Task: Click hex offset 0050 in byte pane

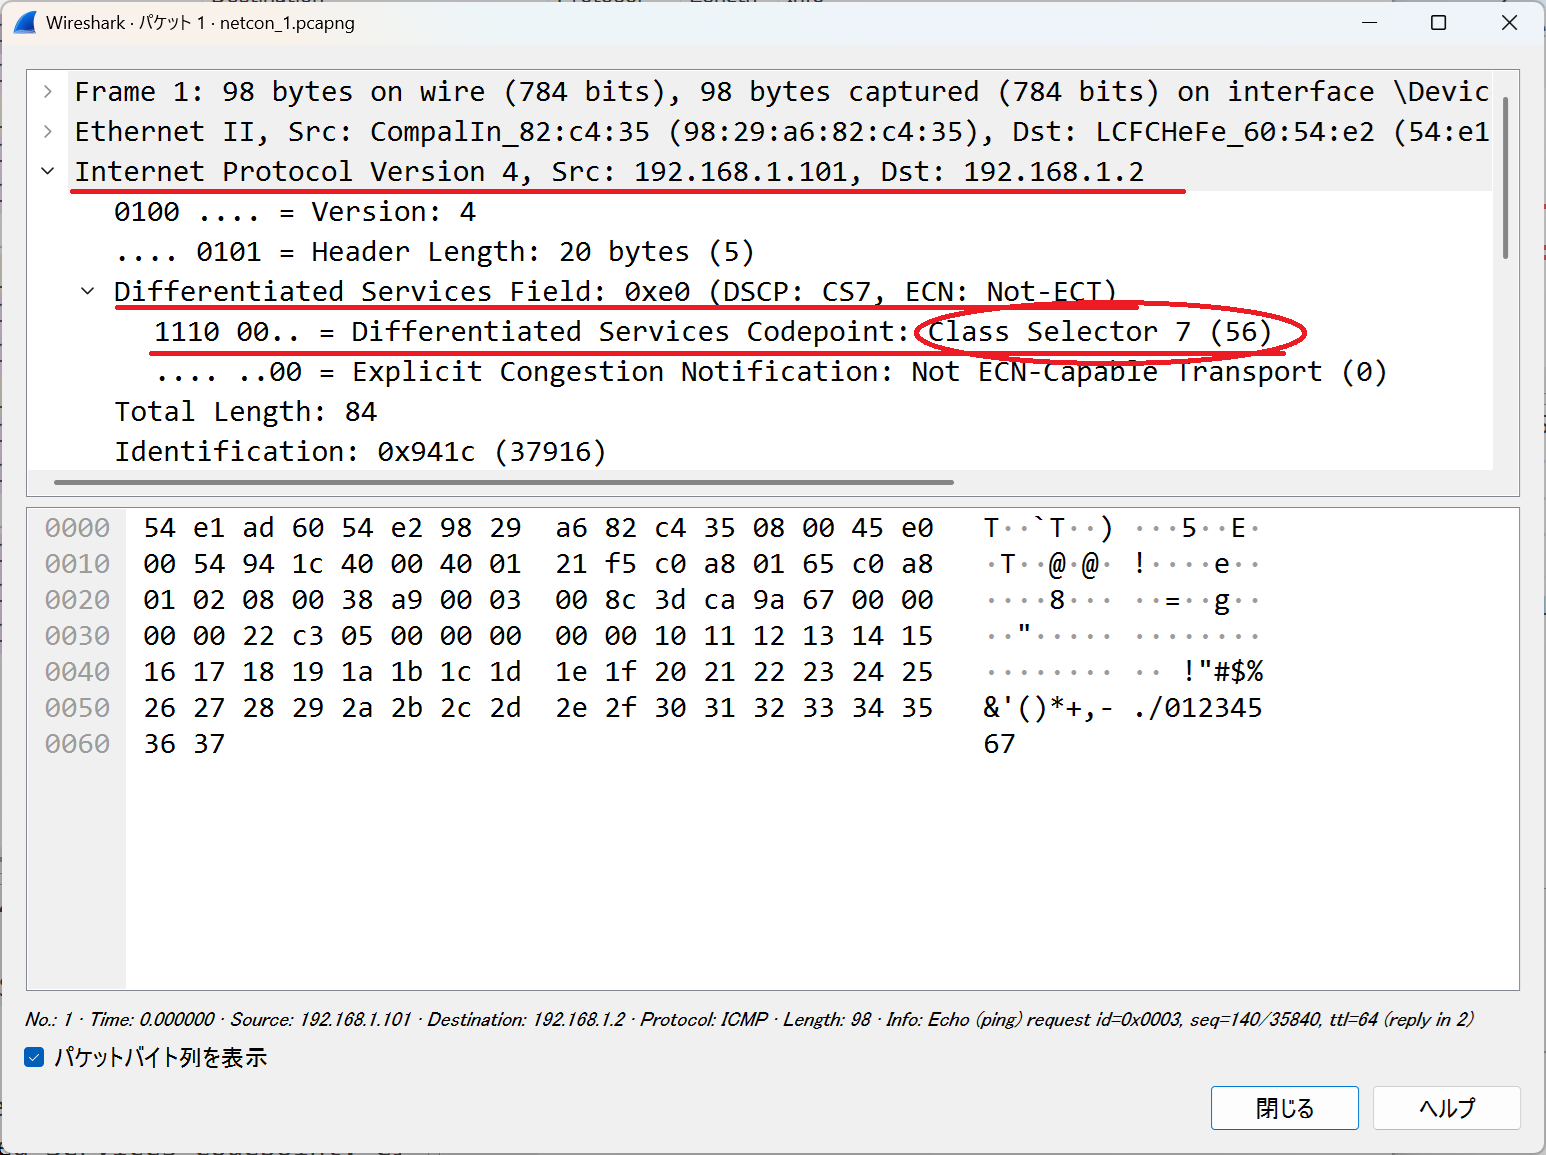Action: [77, 708]
